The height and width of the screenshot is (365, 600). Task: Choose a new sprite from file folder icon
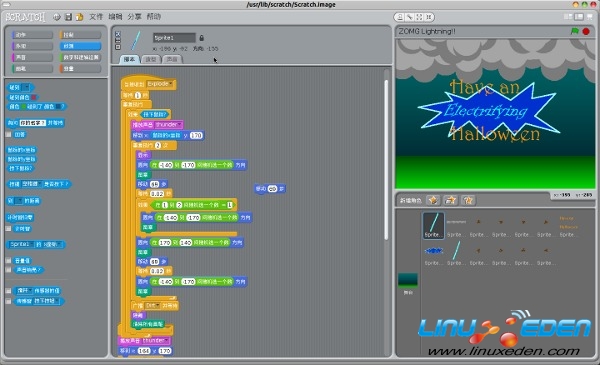(451, 200)
